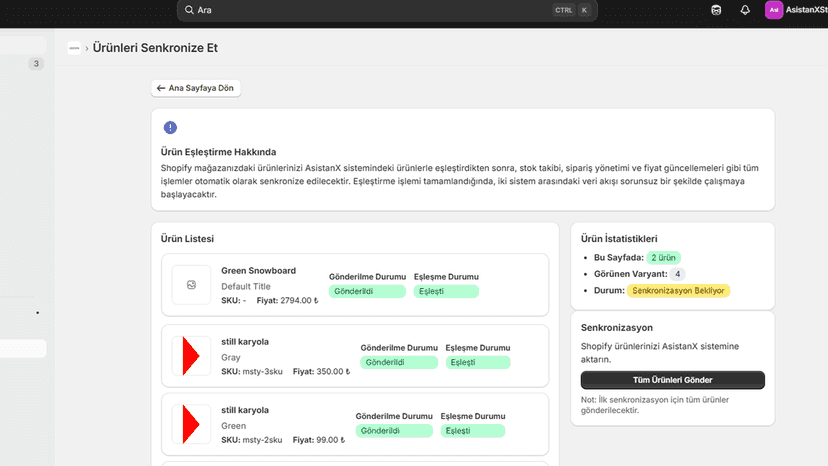Click the Green Snowboard placeholder image icon
Screen dimensions: 828x466
pos(191,285)
